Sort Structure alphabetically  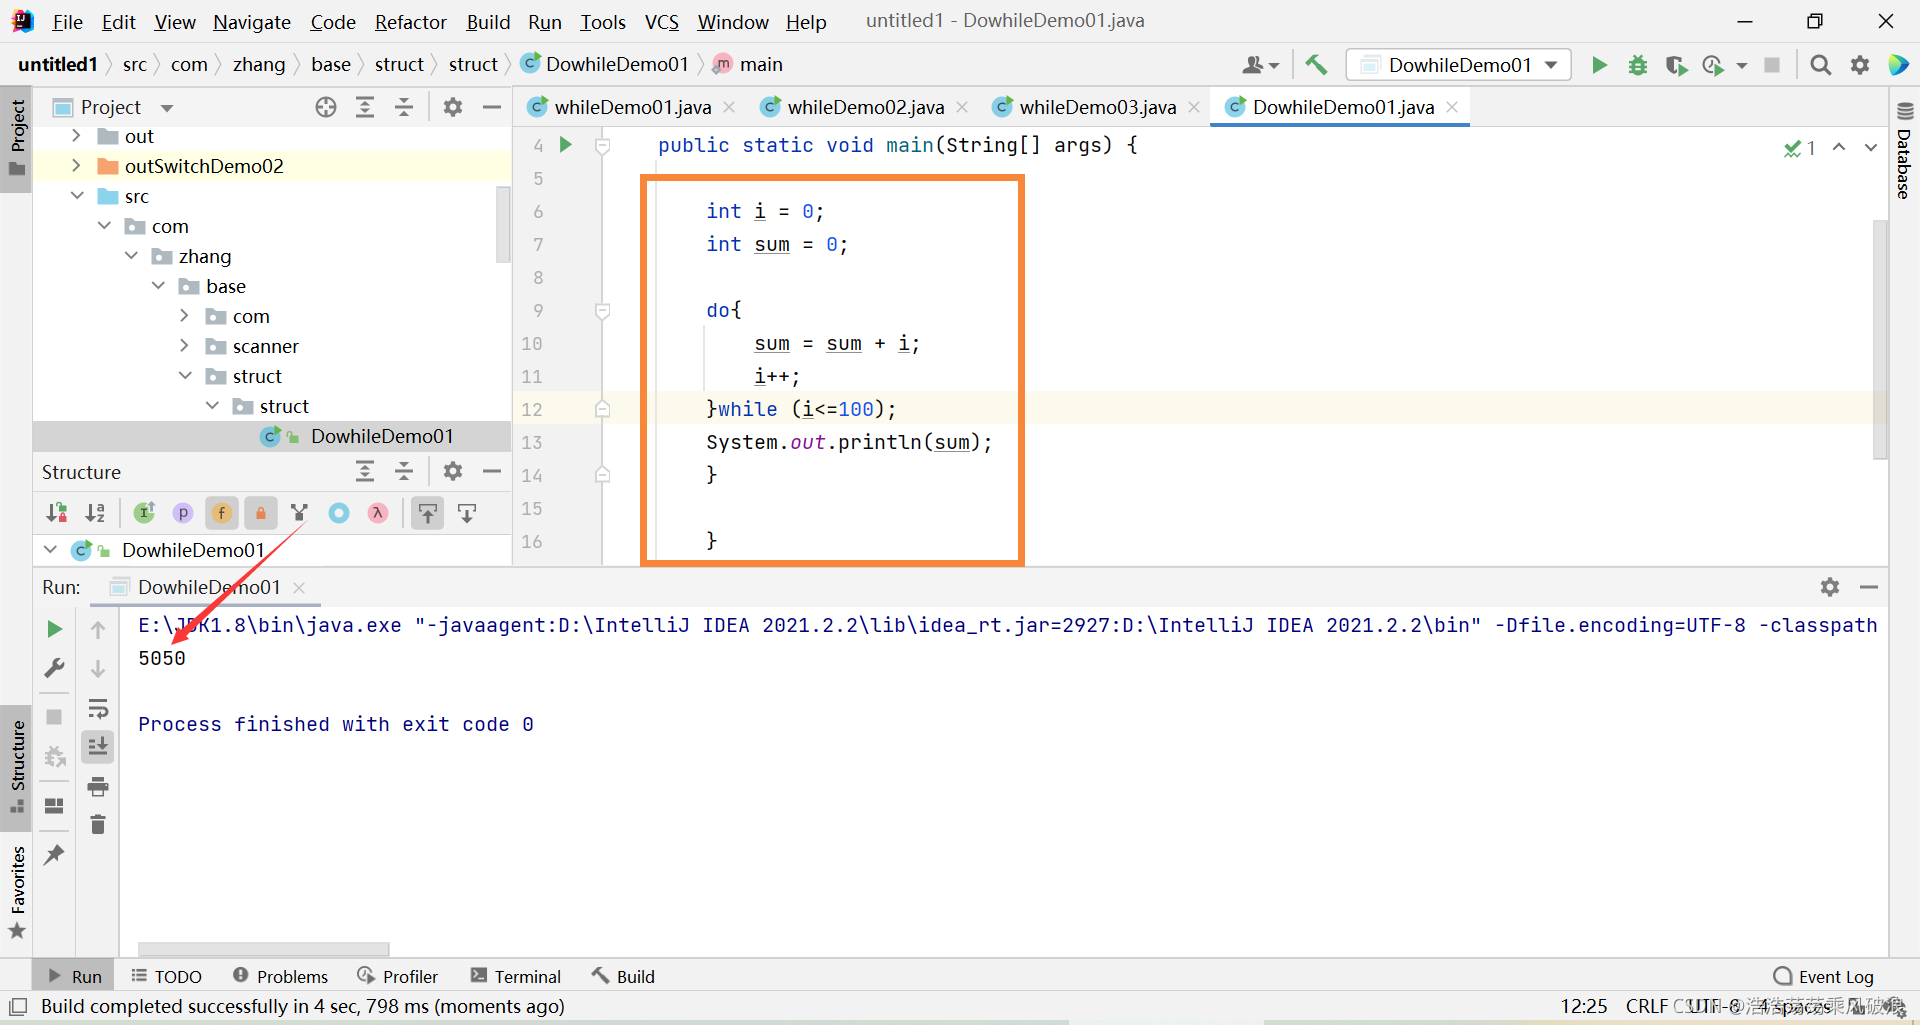(x=95, y=513)
